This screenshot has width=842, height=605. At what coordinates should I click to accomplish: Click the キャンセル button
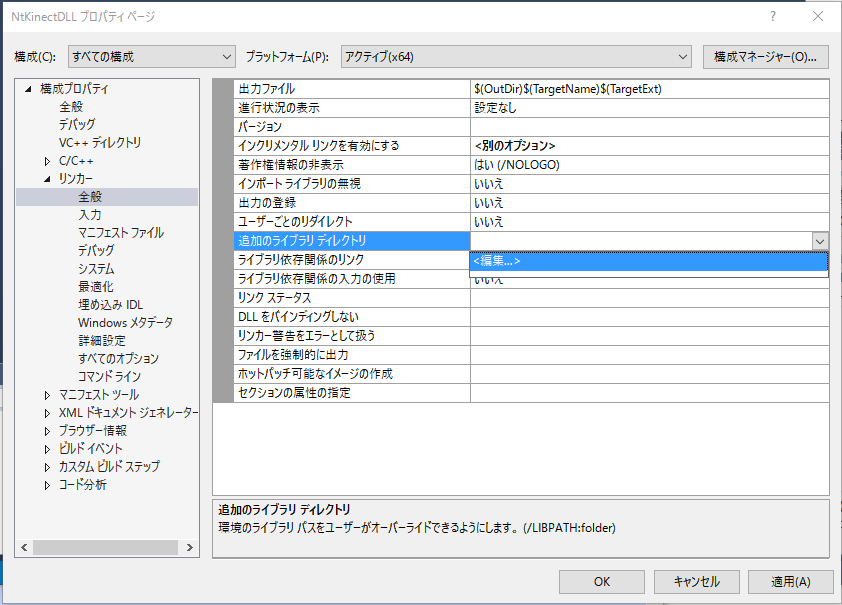696,581
